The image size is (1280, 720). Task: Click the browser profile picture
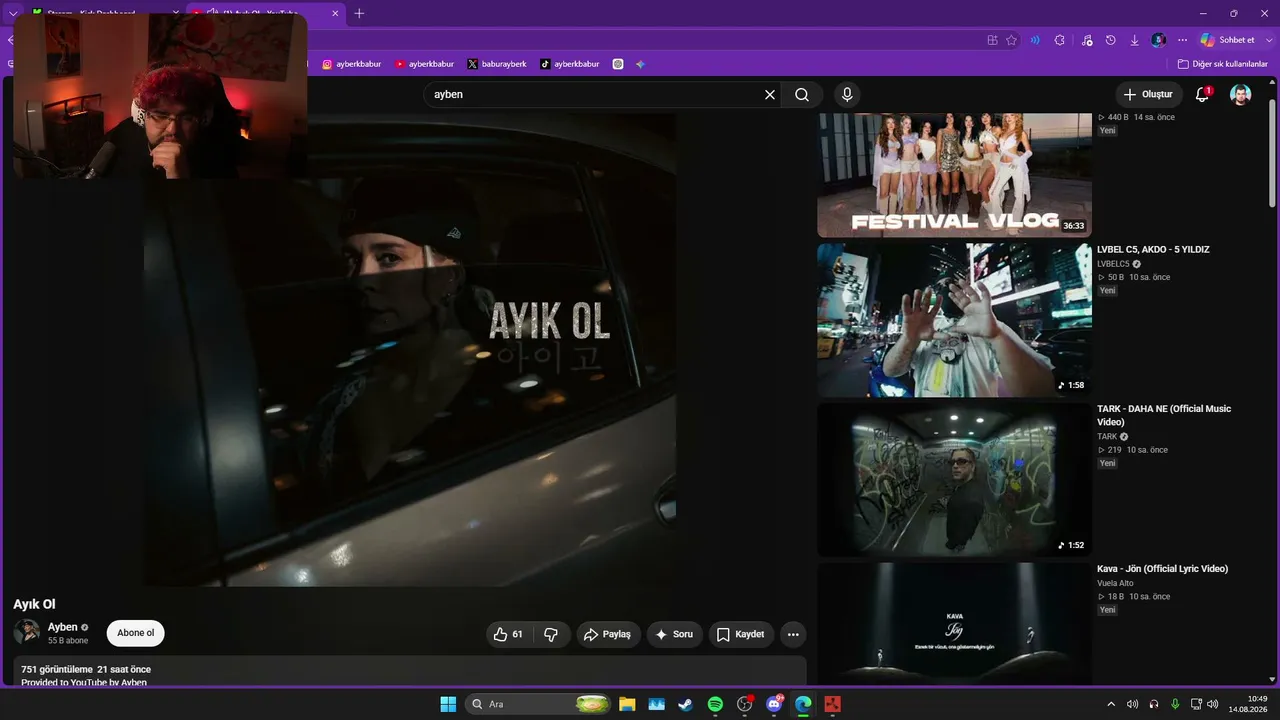tap(1158, 40)
